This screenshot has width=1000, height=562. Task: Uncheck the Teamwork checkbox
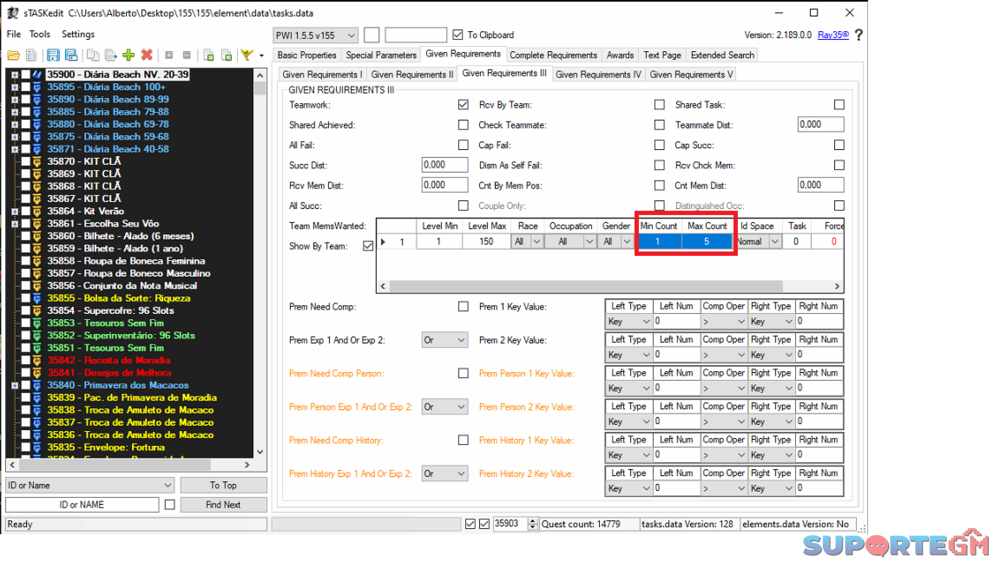(463, 105)
